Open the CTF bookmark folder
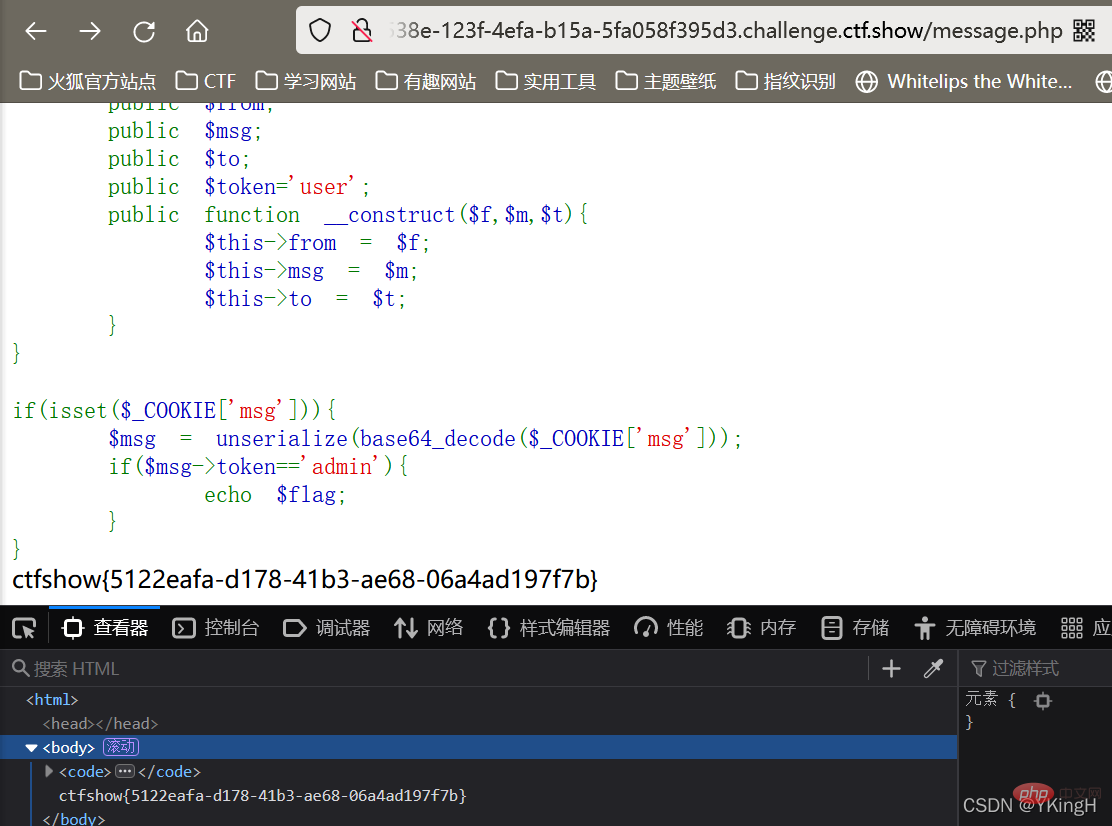This screenshot has width=1112, height=826. click(x=206, y=82)
